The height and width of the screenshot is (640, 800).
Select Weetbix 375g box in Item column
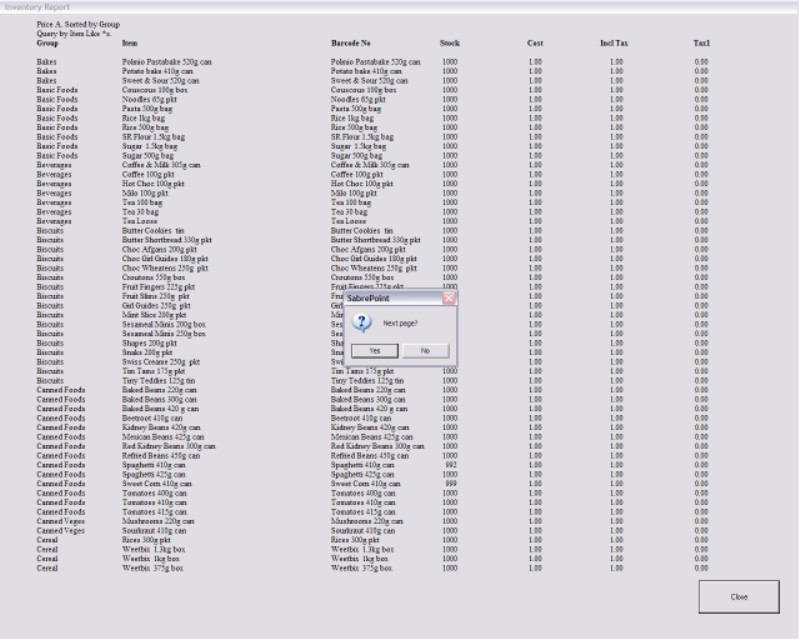pos(152,568)
